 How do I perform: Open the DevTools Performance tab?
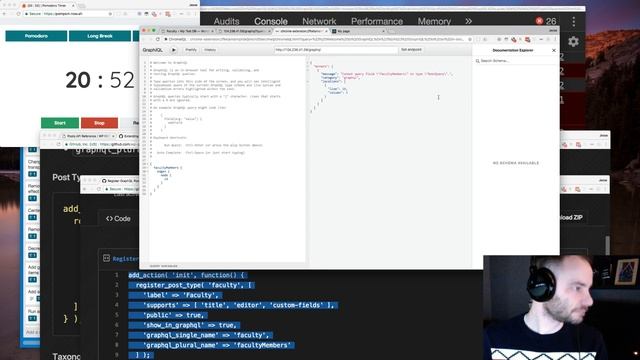[377, 21]
